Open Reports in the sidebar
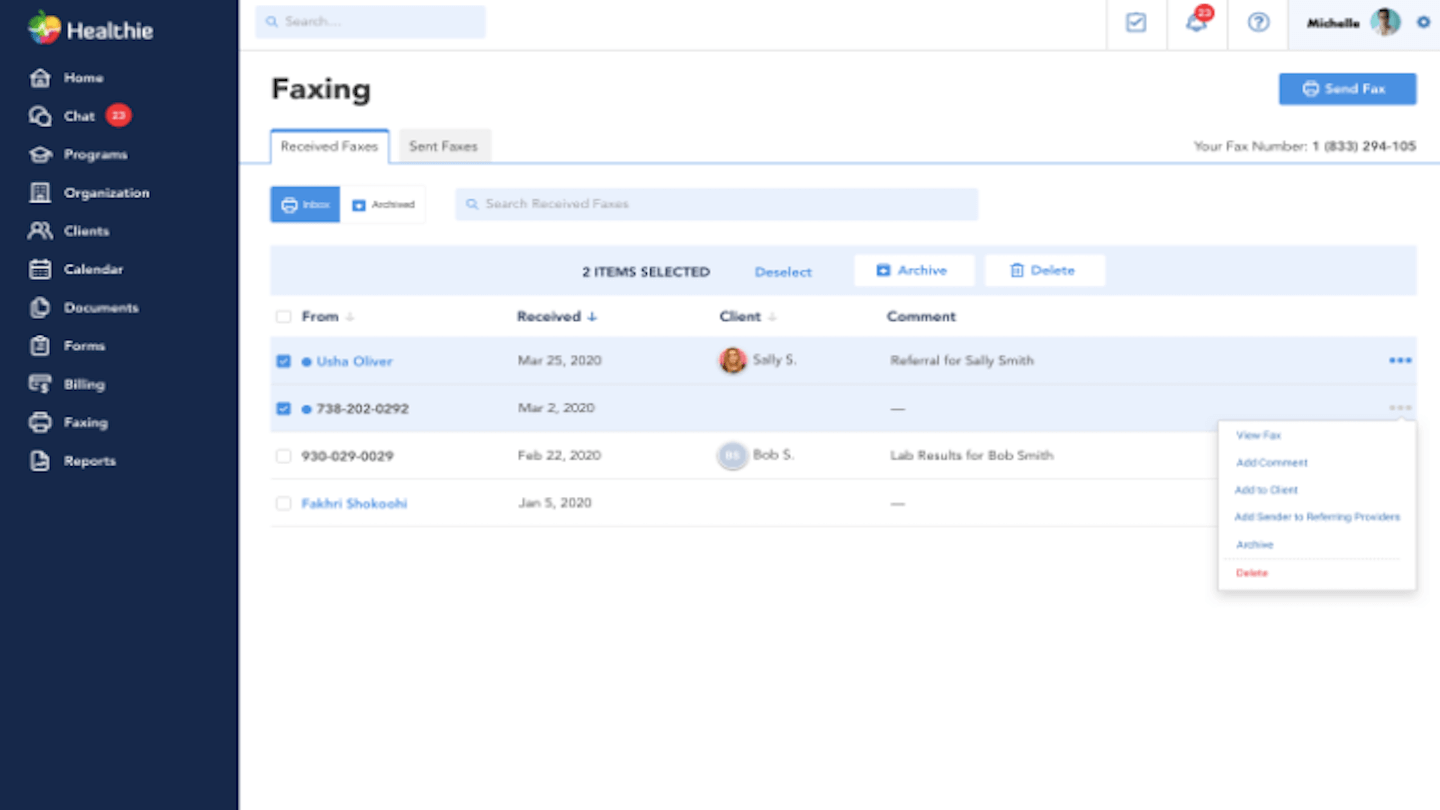Viewport: 1440px width, 810px height. pos(89,461)
